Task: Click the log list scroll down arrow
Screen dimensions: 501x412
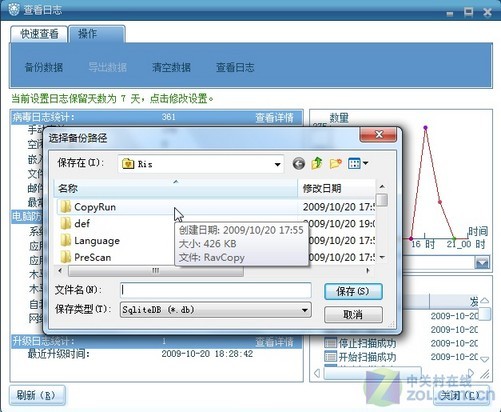Action: point(485,359)
